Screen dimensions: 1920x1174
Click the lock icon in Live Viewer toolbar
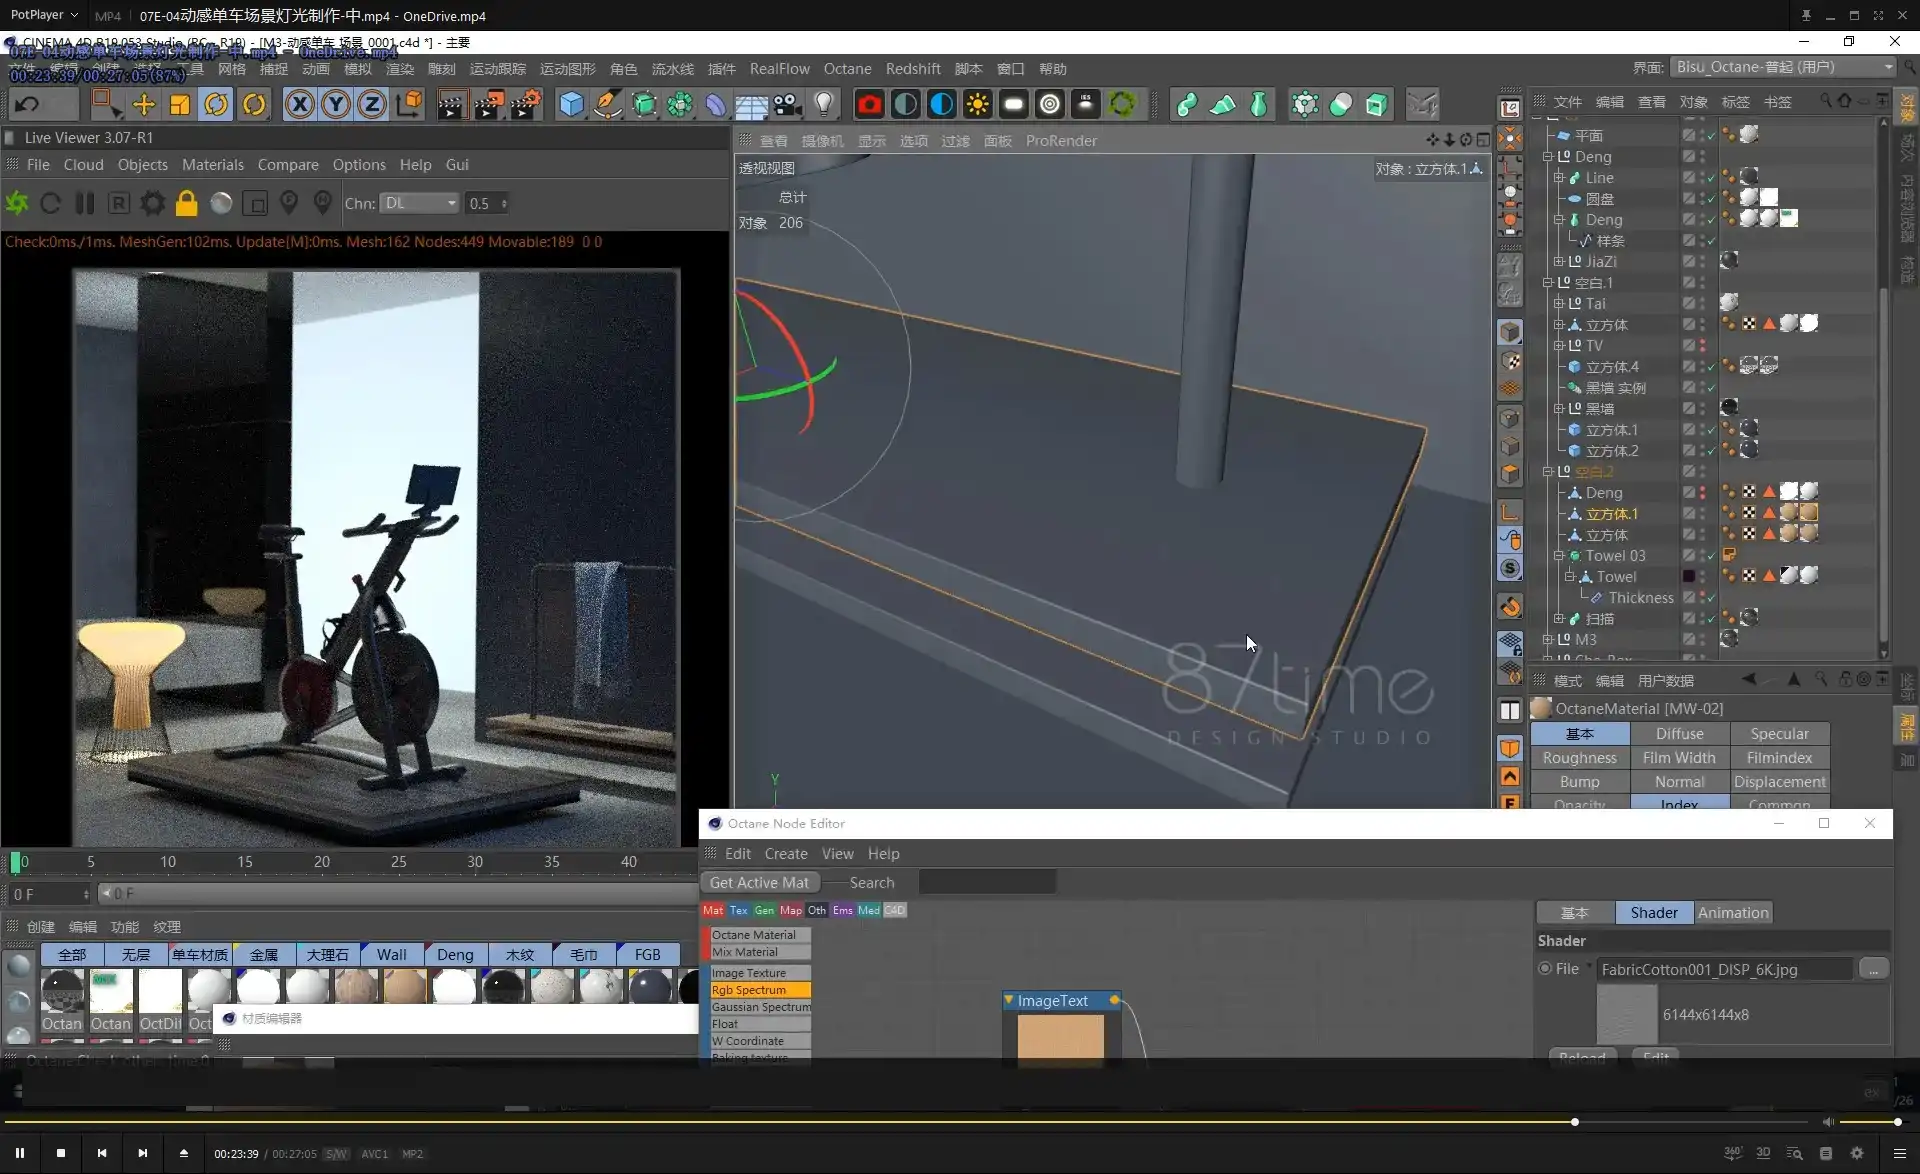186,203
